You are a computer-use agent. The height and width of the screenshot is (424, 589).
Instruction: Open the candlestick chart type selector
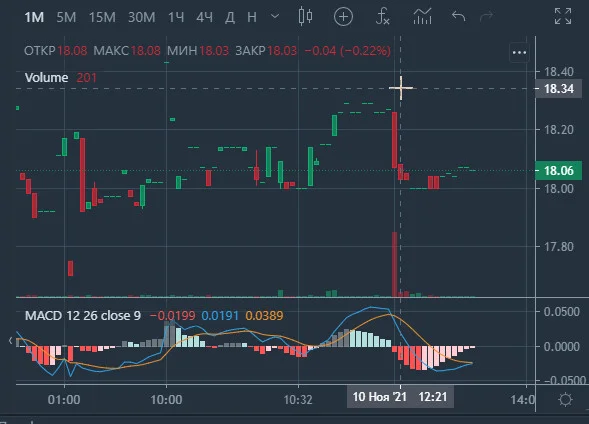tap(305, 17)
